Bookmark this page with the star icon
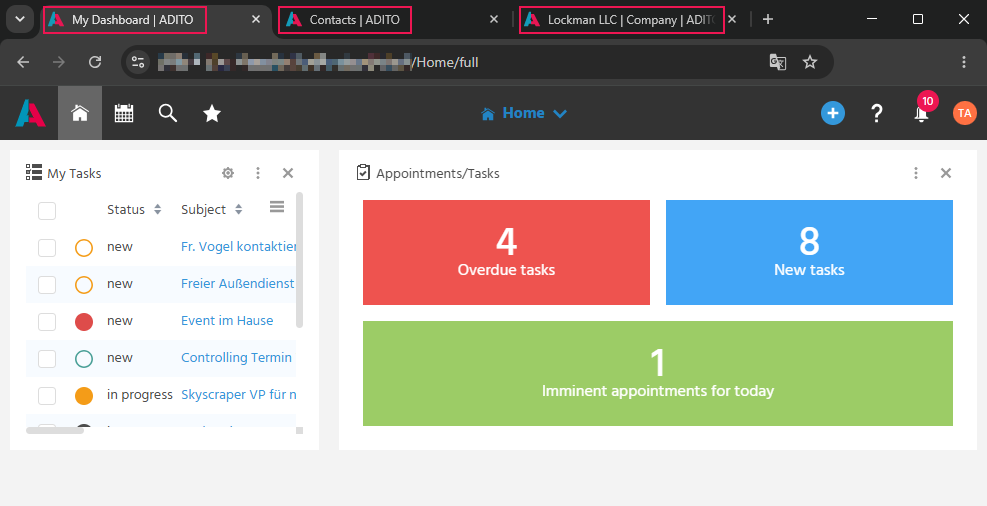 point(810,62)
